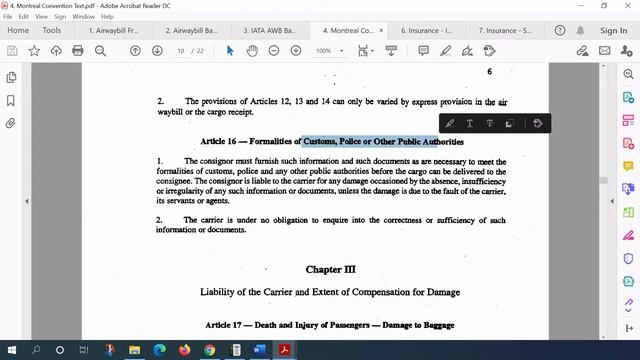Open the Help menu

click(107, 17)
